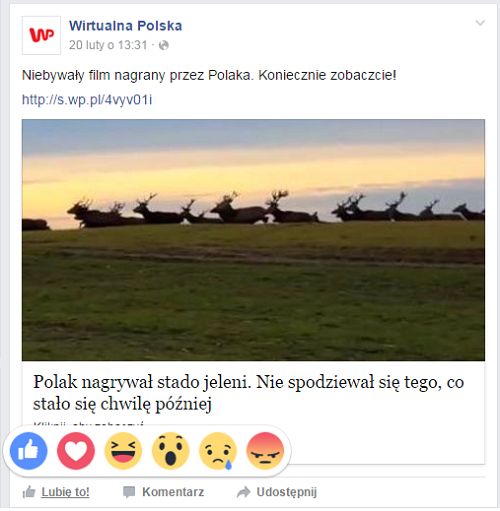500x511 pixels.
Task: Click the thumbs-up icon beside "Lubię to!"
Action: pos(29,492)
